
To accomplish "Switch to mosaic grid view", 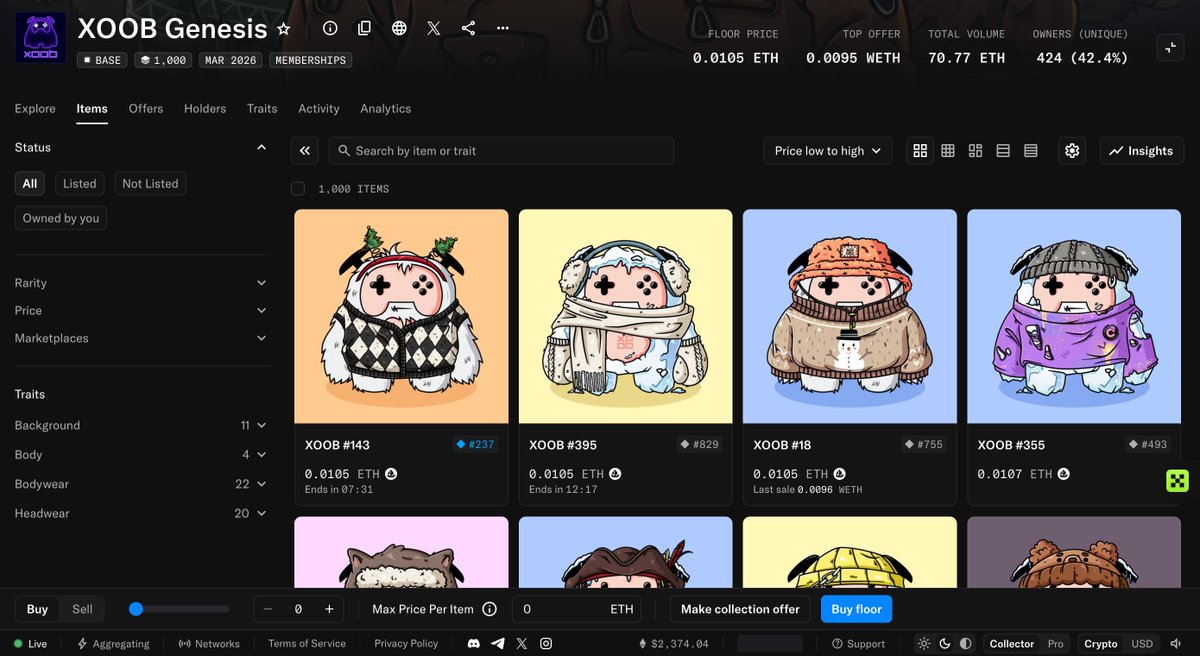I will tap(976, 151).
